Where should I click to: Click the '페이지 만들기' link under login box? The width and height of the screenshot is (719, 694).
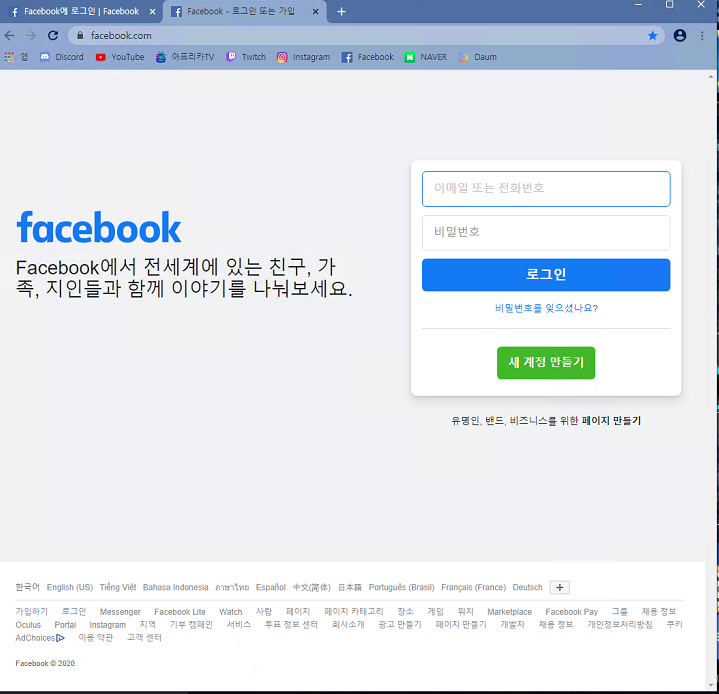click(x=611, y=421)
